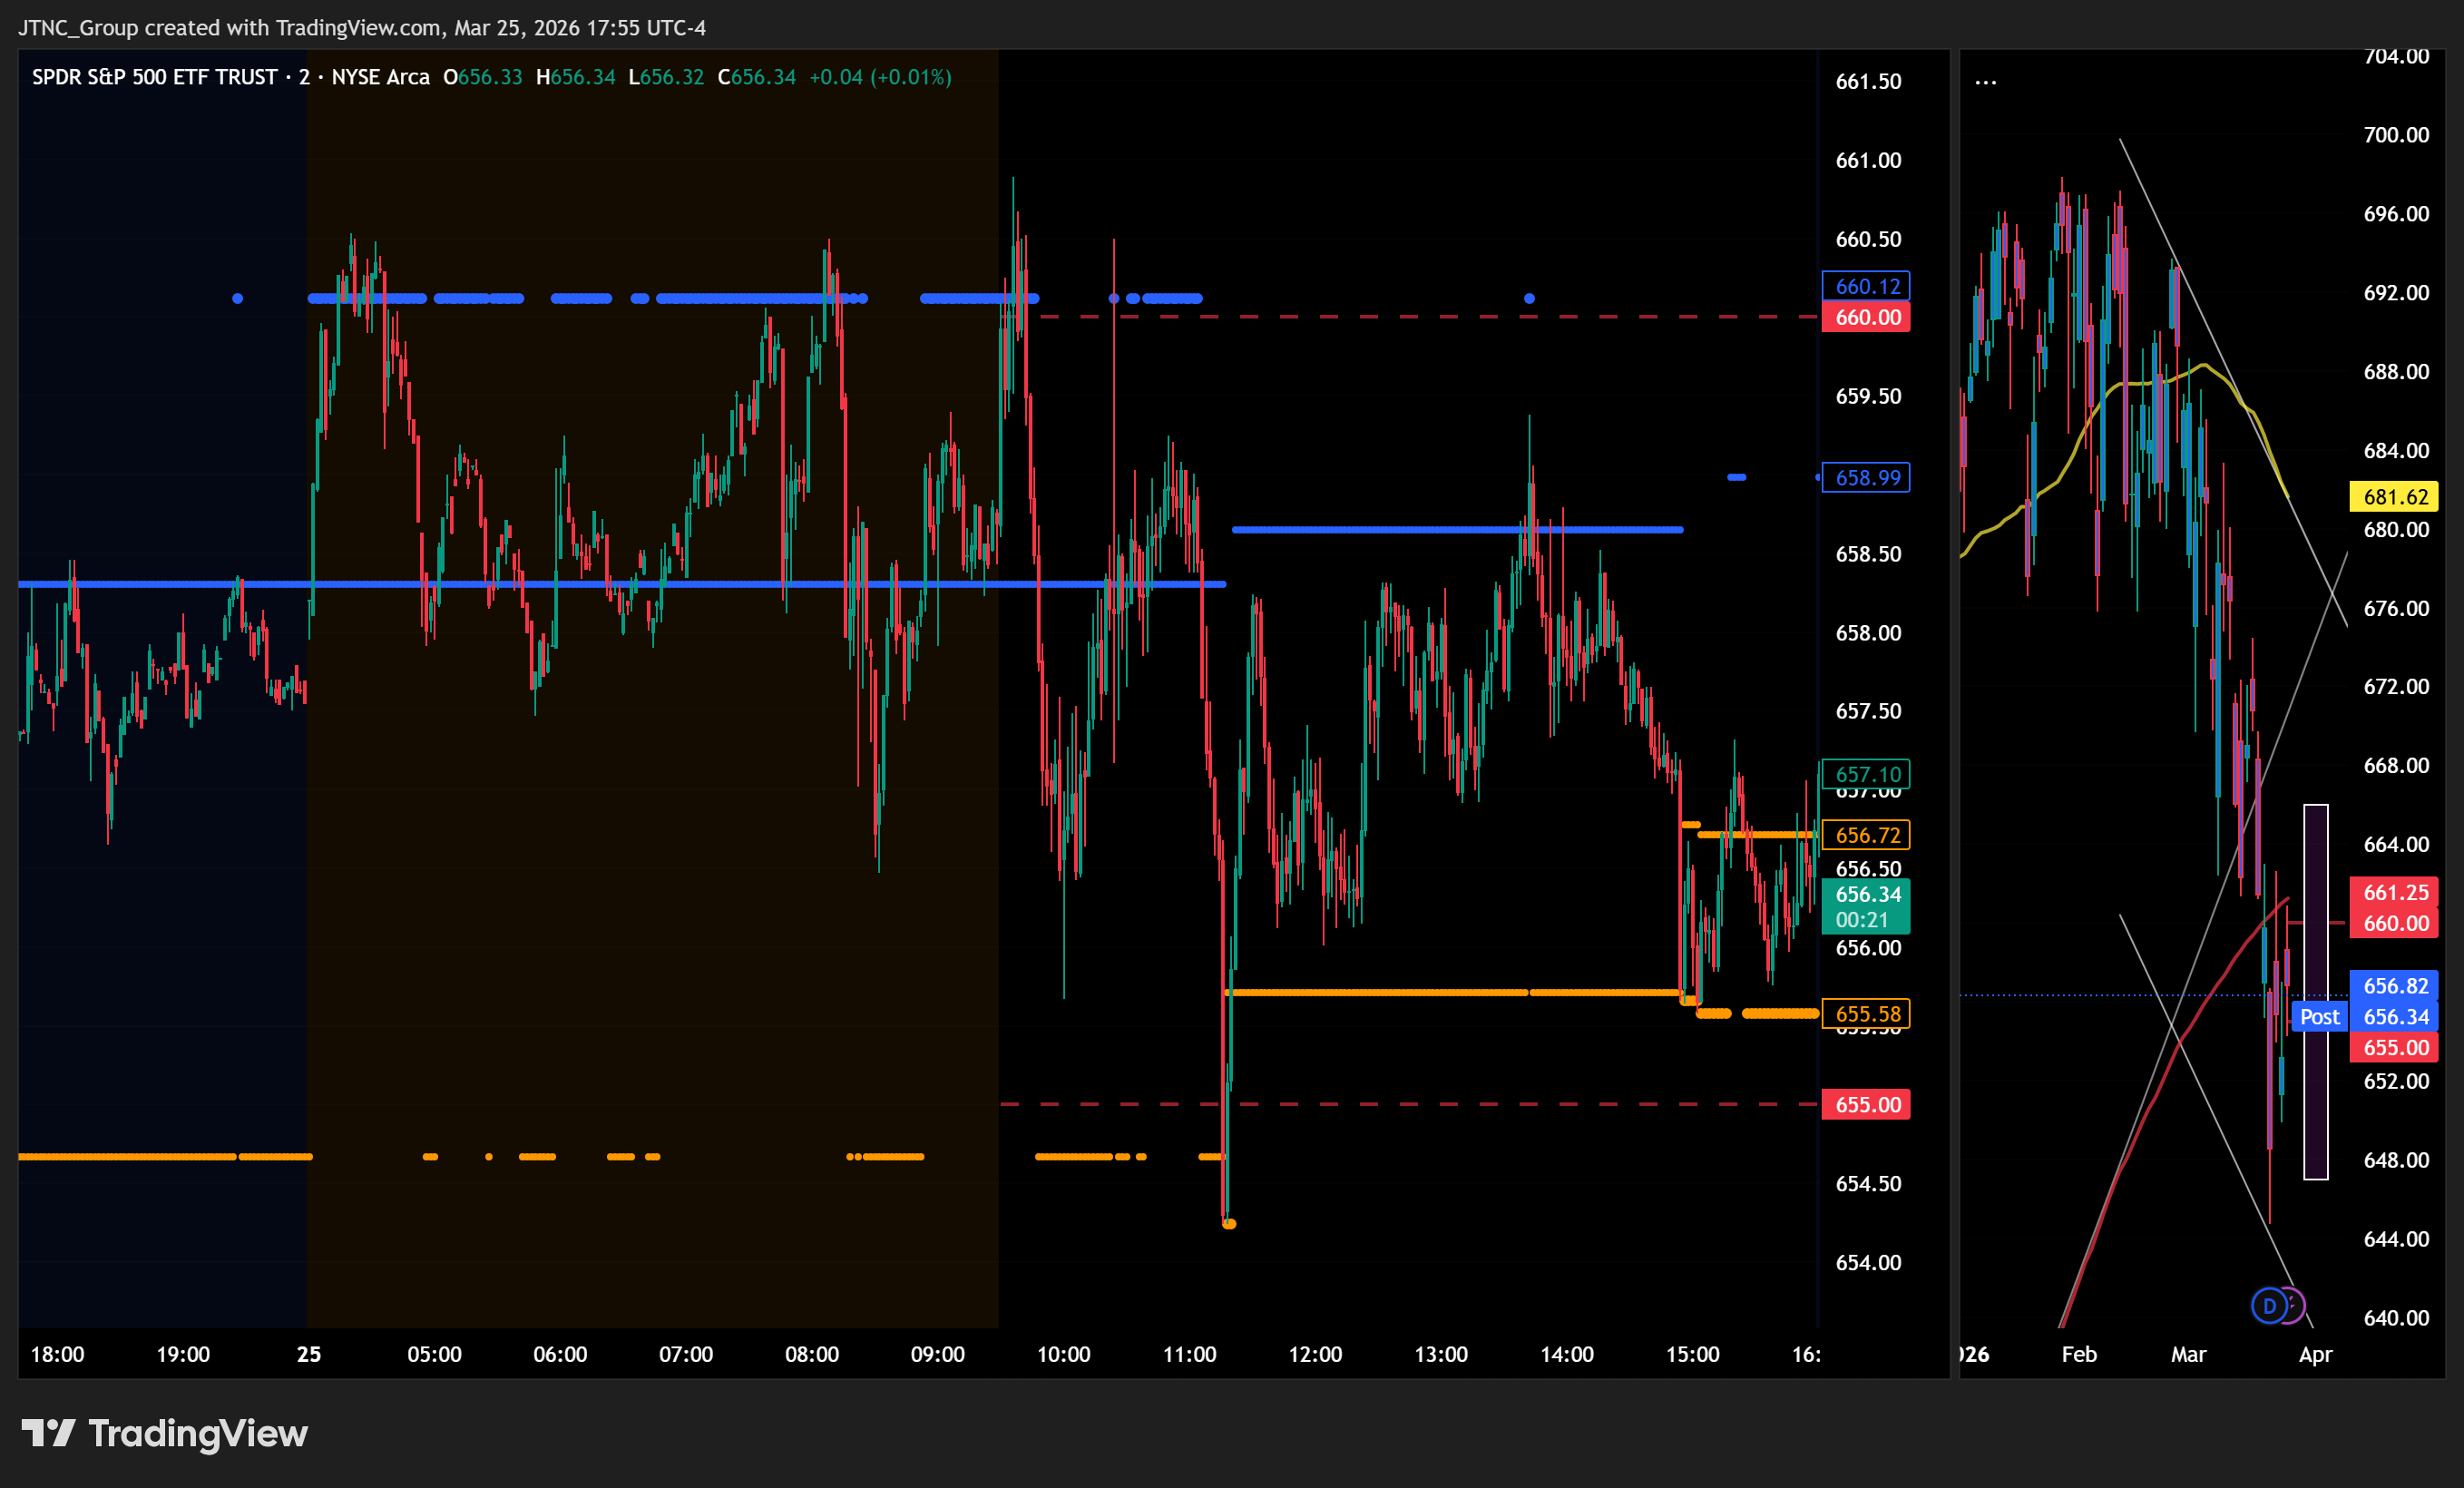Image resolution: width=2464 pixels, height=1488 pixels.
Task: Click the blue Post session label
Action: pos(2318,1017)
